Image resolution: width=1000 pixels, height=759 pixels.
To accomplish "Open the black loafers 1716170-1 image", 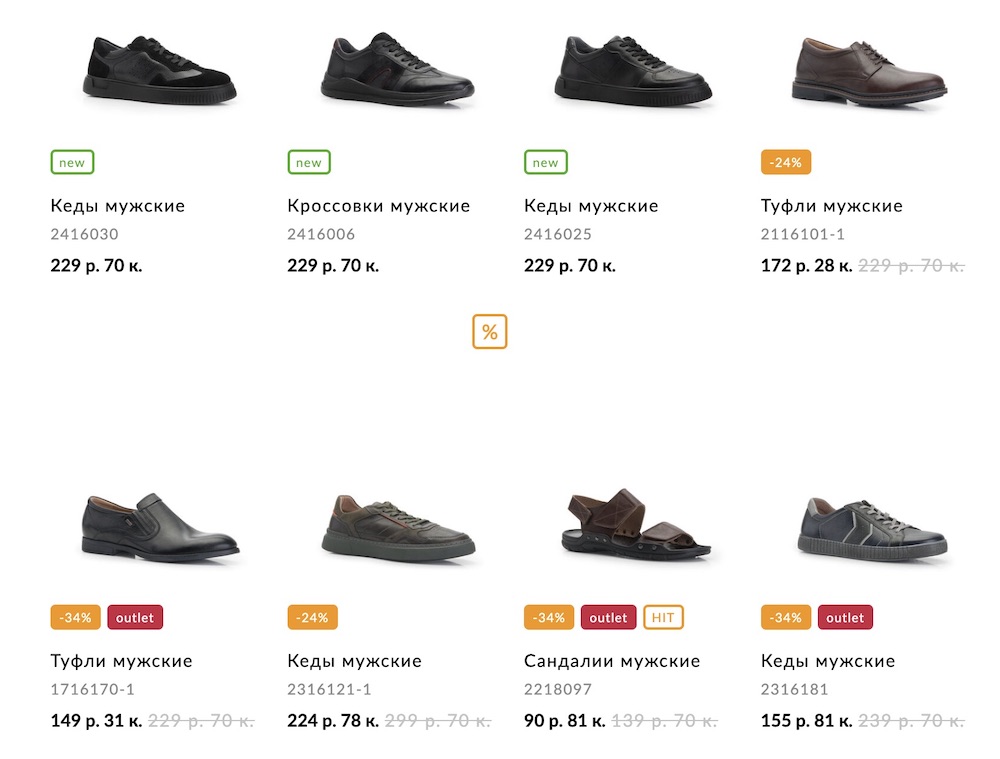I will click(160, 527).
